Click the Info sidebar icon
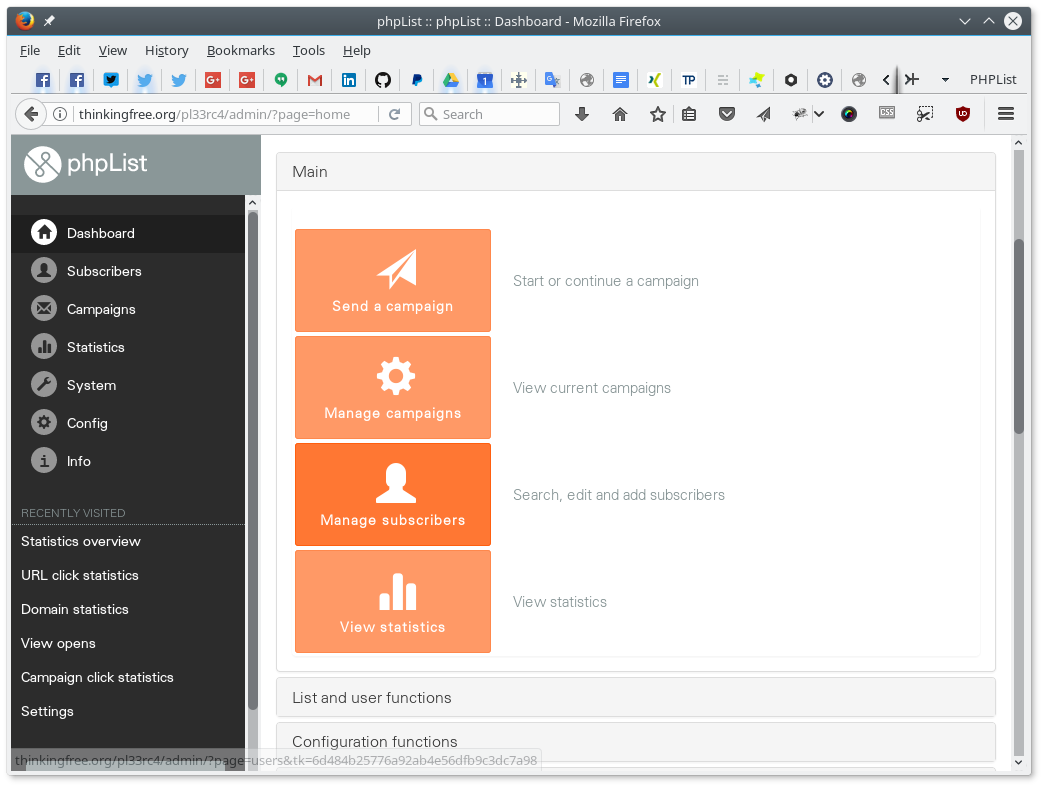This screenshot has width=1044, height=788. (x=44, y=460)
